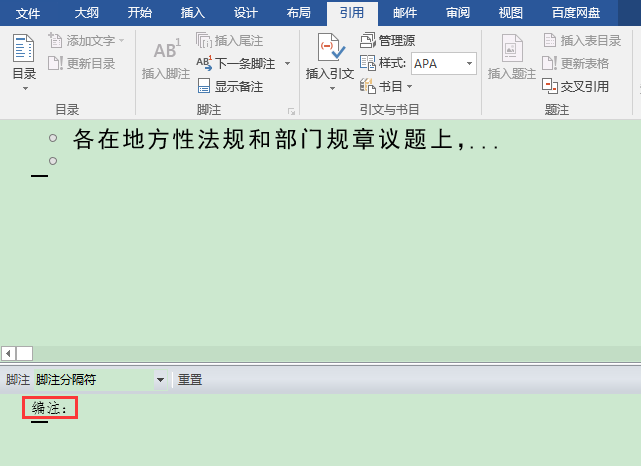The width and height of the screenshot is (641, 466).
Task: Expand the 插入引文 dropdown arrow
Action: [x=332, y=88]
